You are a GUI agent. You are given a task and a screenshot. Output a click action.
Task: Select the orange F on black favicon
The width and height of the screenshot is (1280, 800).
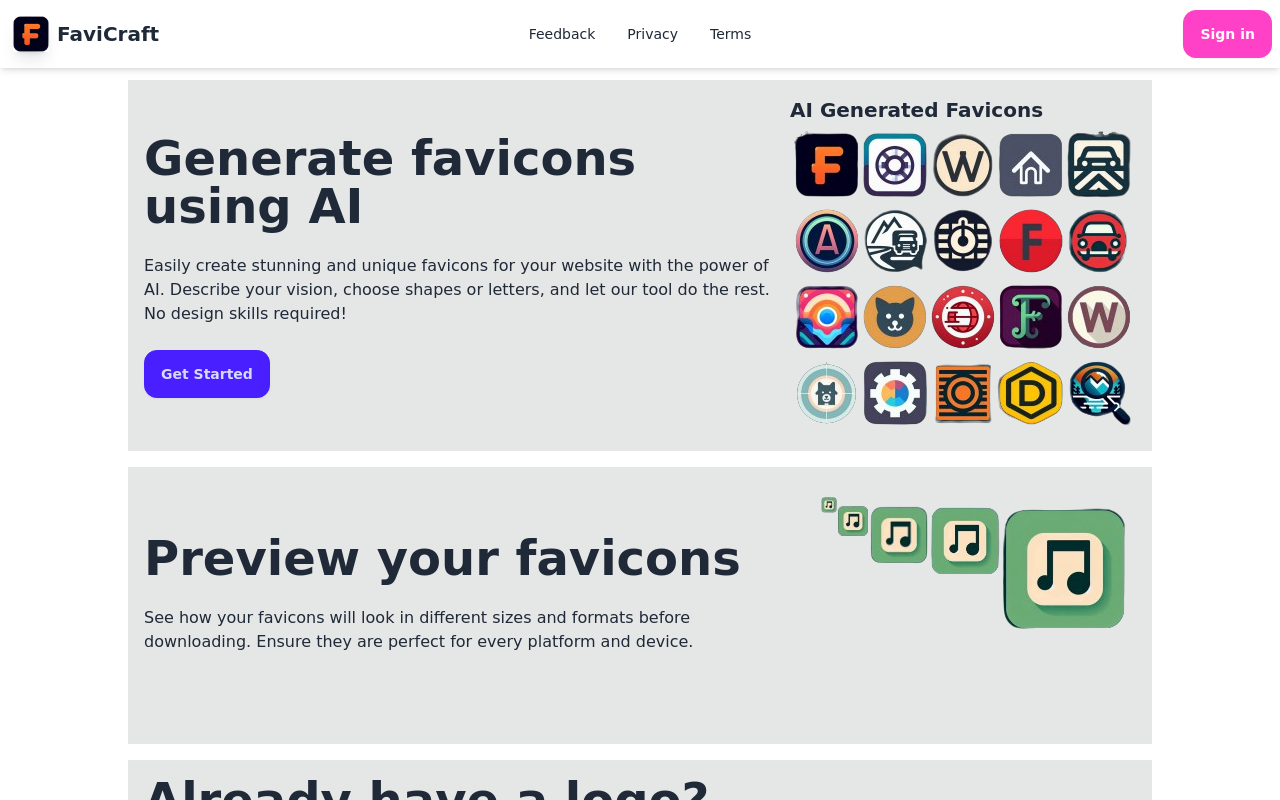pyautogui.click(x=827, y=165)
